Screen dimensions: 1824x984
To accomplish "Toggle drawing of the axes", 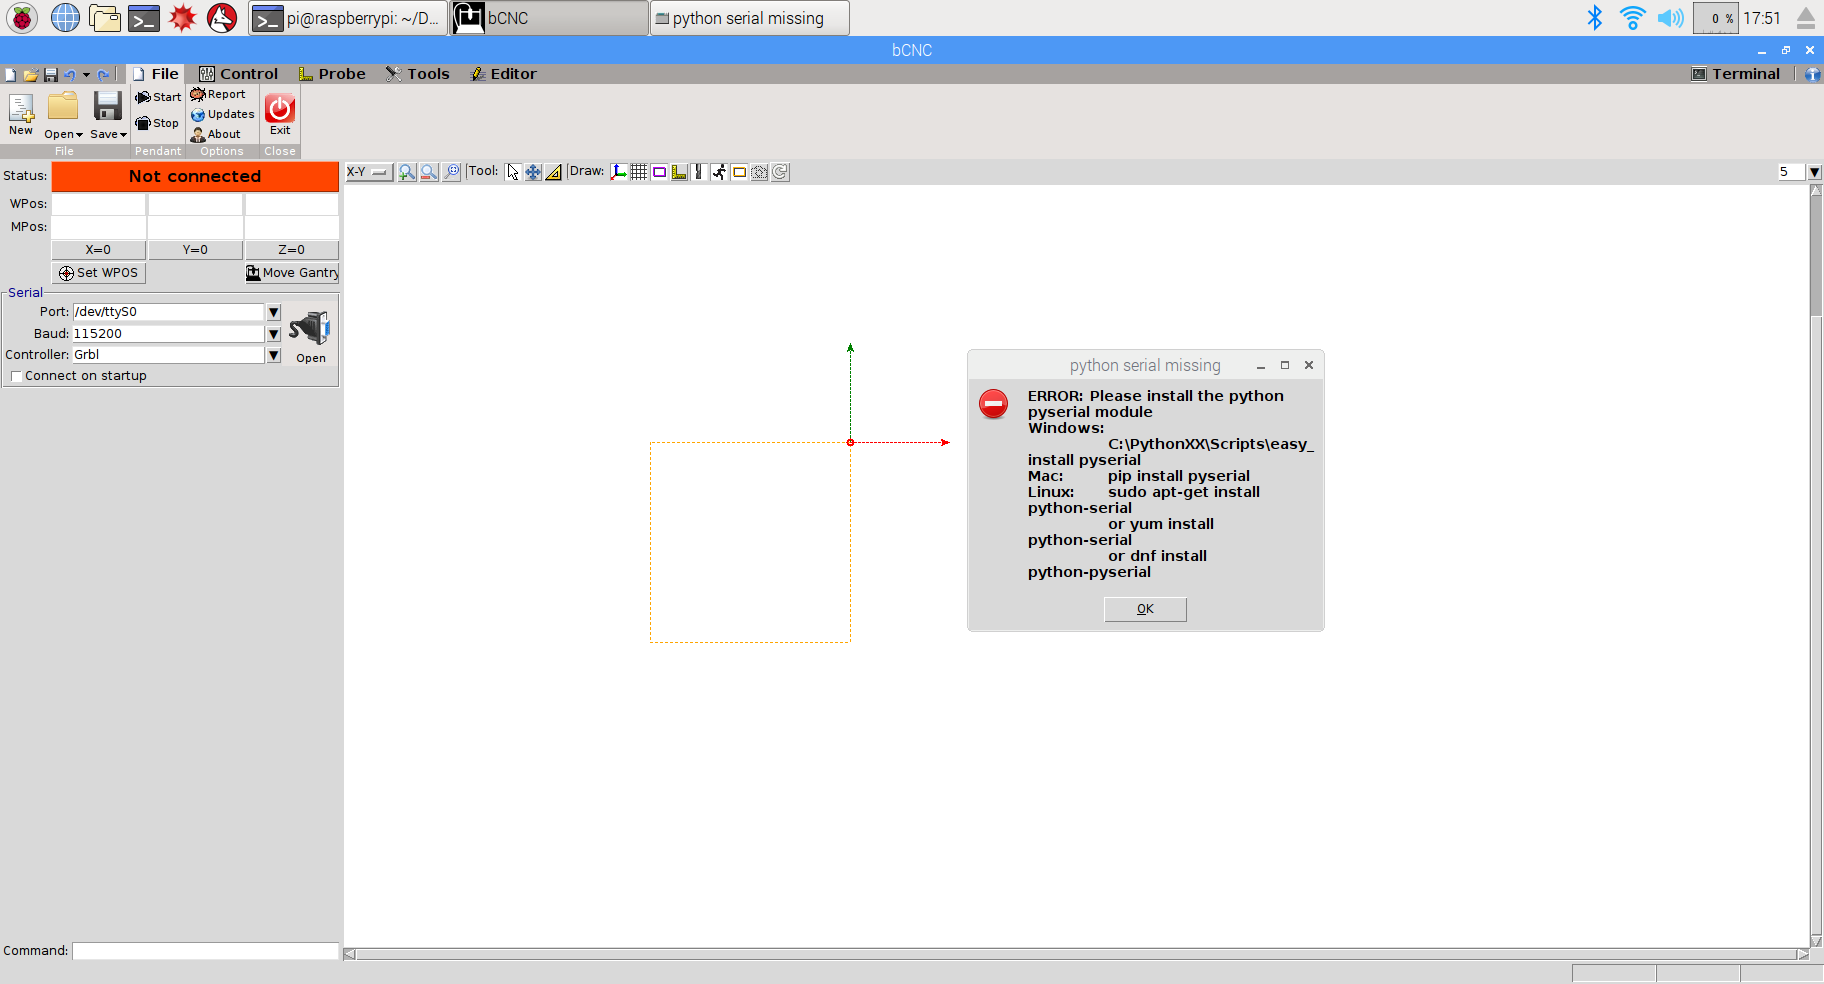I will pyautogui.click(x=619, y=172).
